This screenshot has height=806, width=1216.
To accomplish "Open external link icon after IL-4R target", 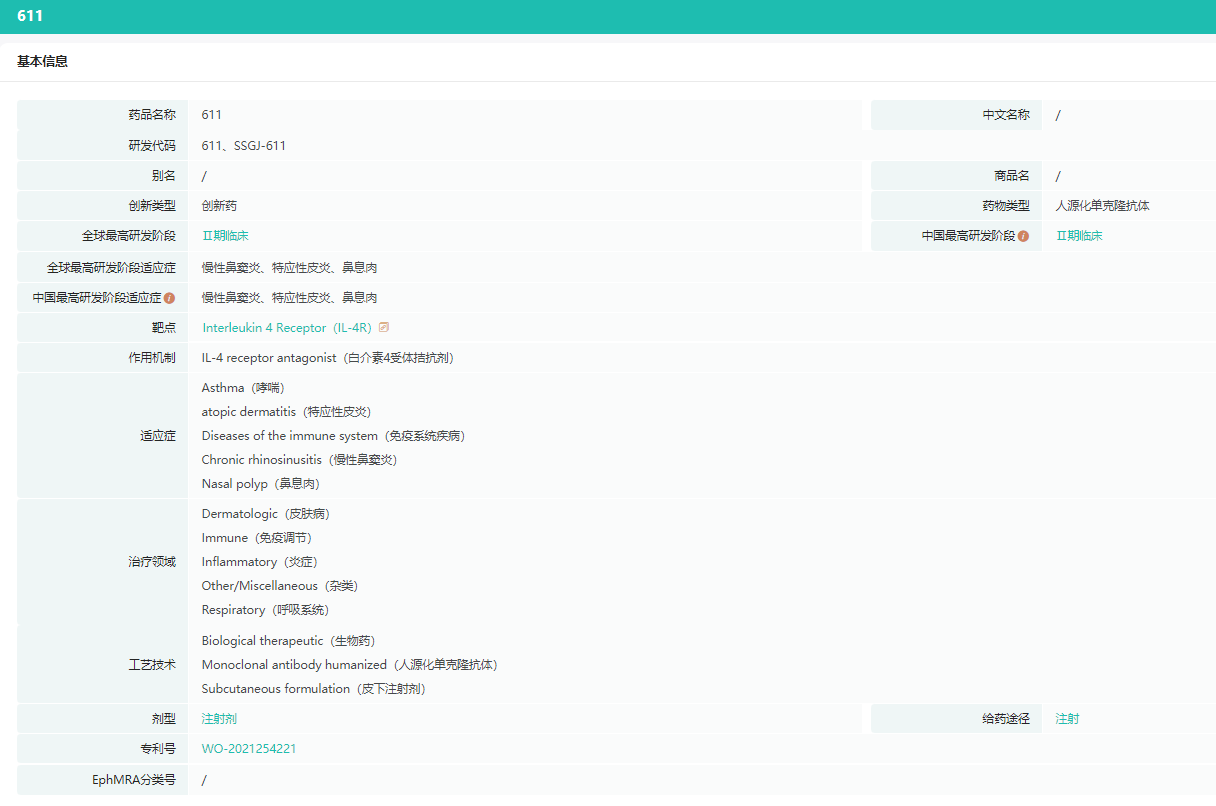I will (x=384, y=327).
